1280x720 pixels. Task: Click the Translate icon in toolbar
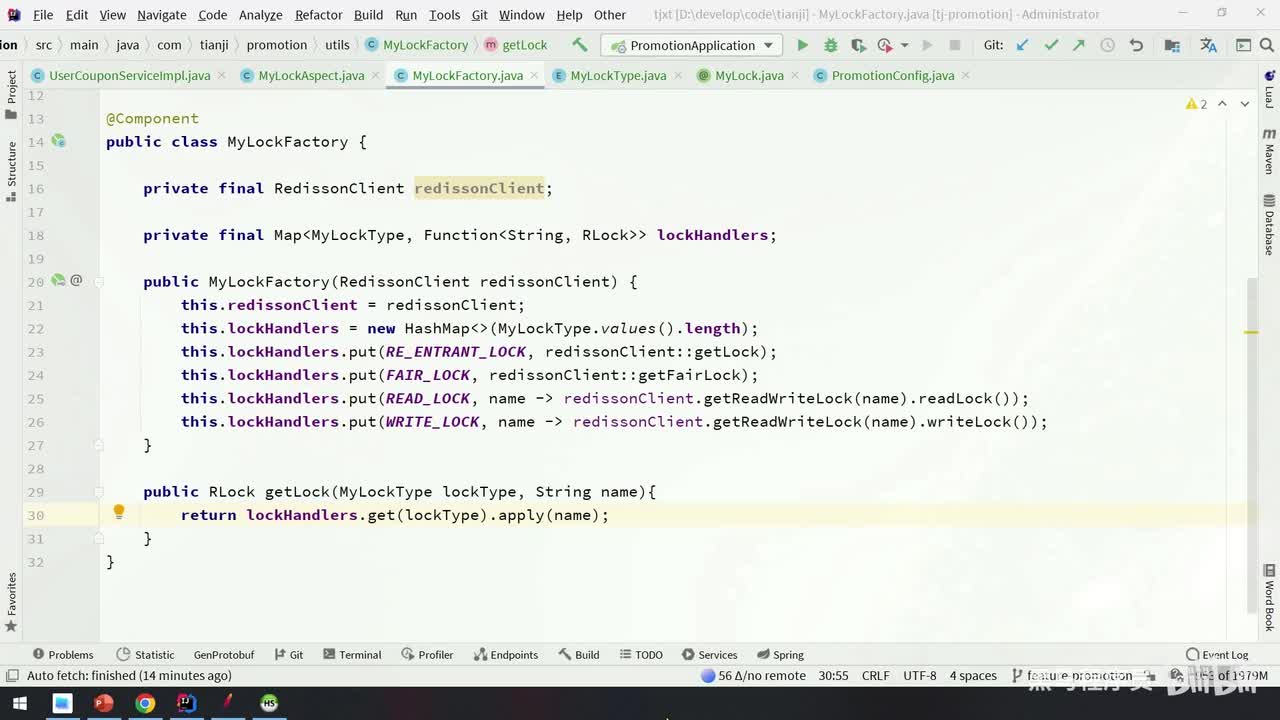pos(1208,45)
